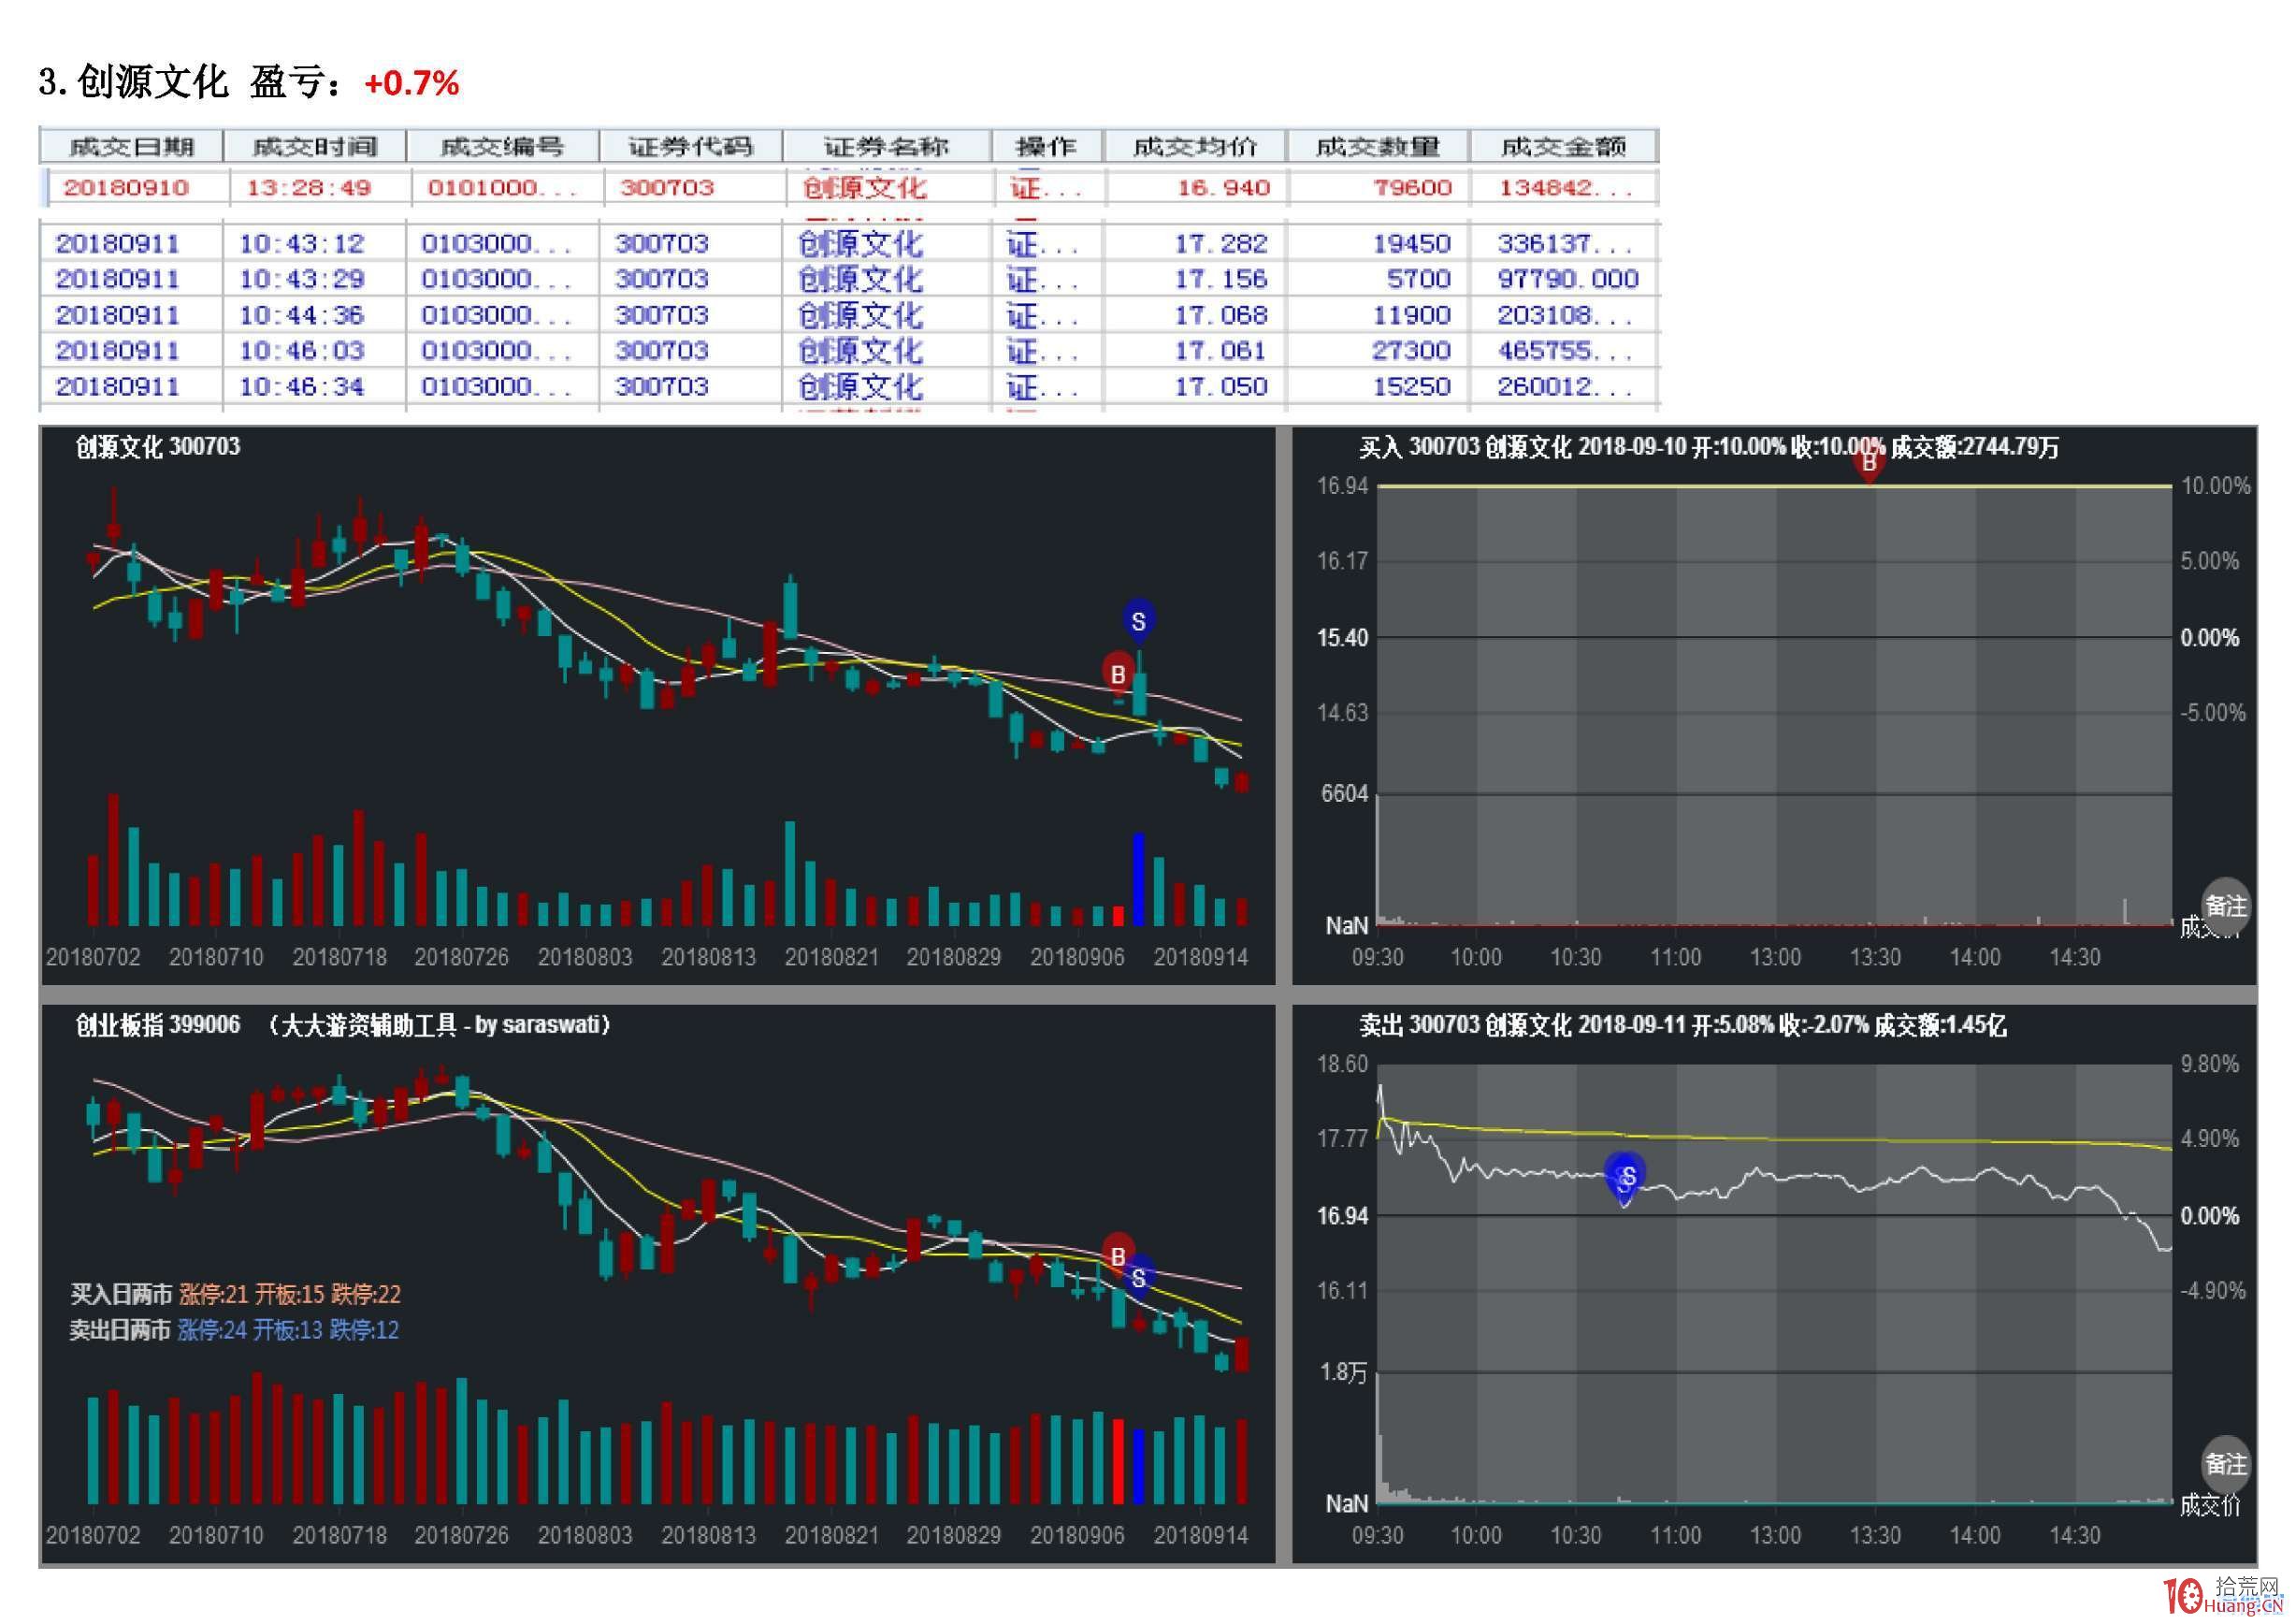Image resolution: width=2296 pixels, height=1624 pixels.
Task: Click the 备注 button on the buy-day chart
Action: click(x=2226, y=906)
